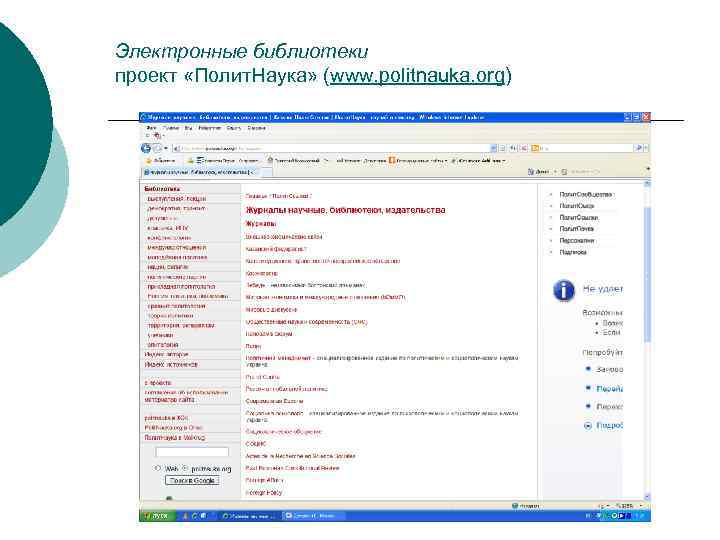Open the 'о проекте' sidebar link

click(x=158, y=382)
